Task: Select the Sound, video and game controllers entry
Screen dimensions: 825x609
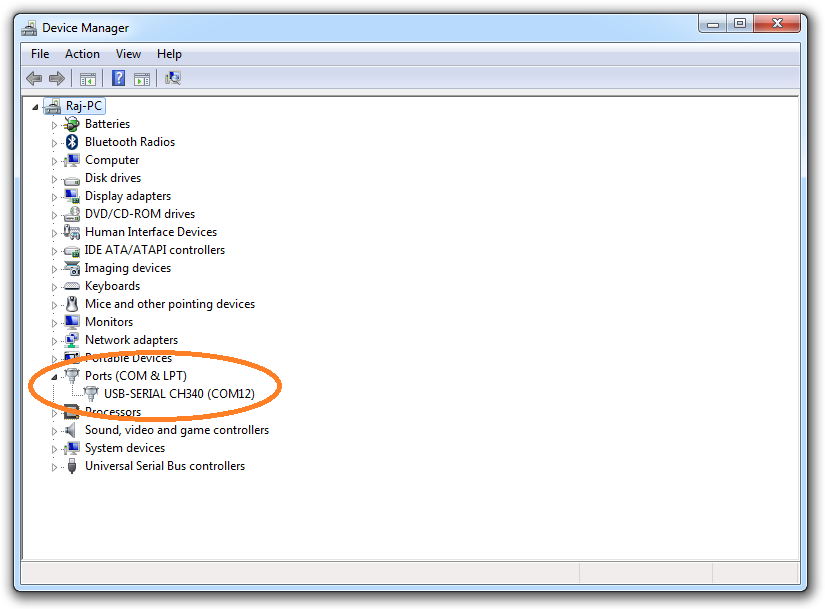Action: coord(177,429)
